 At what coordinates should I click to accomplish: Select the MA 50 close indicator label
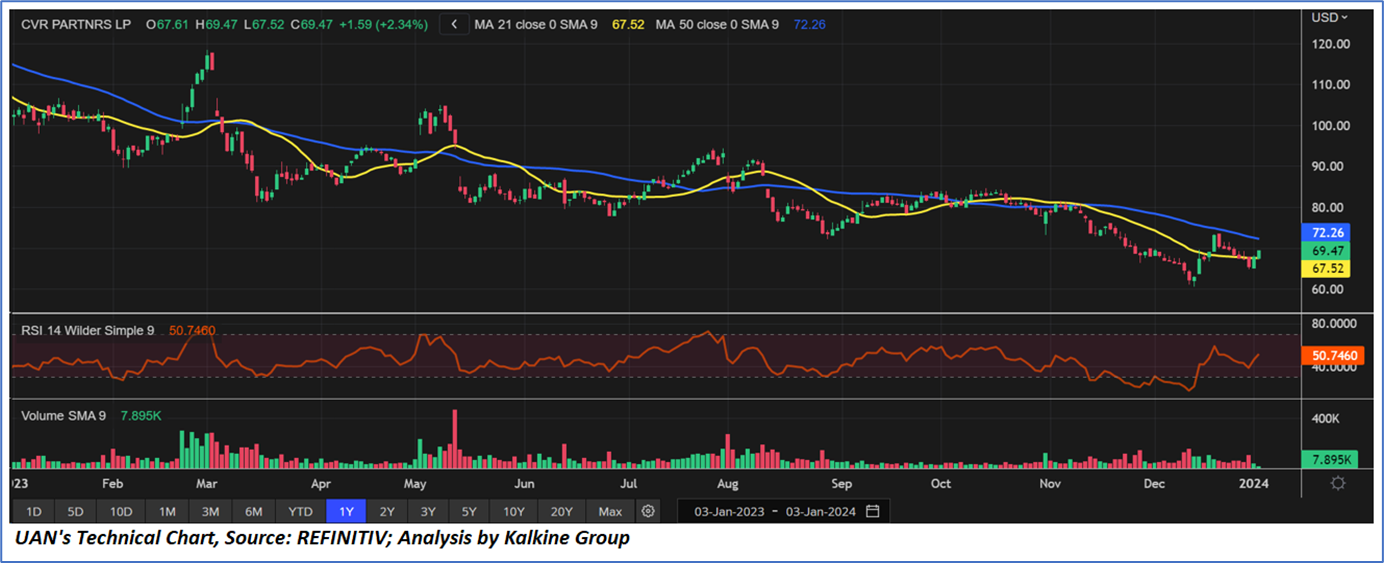point(716,24)
